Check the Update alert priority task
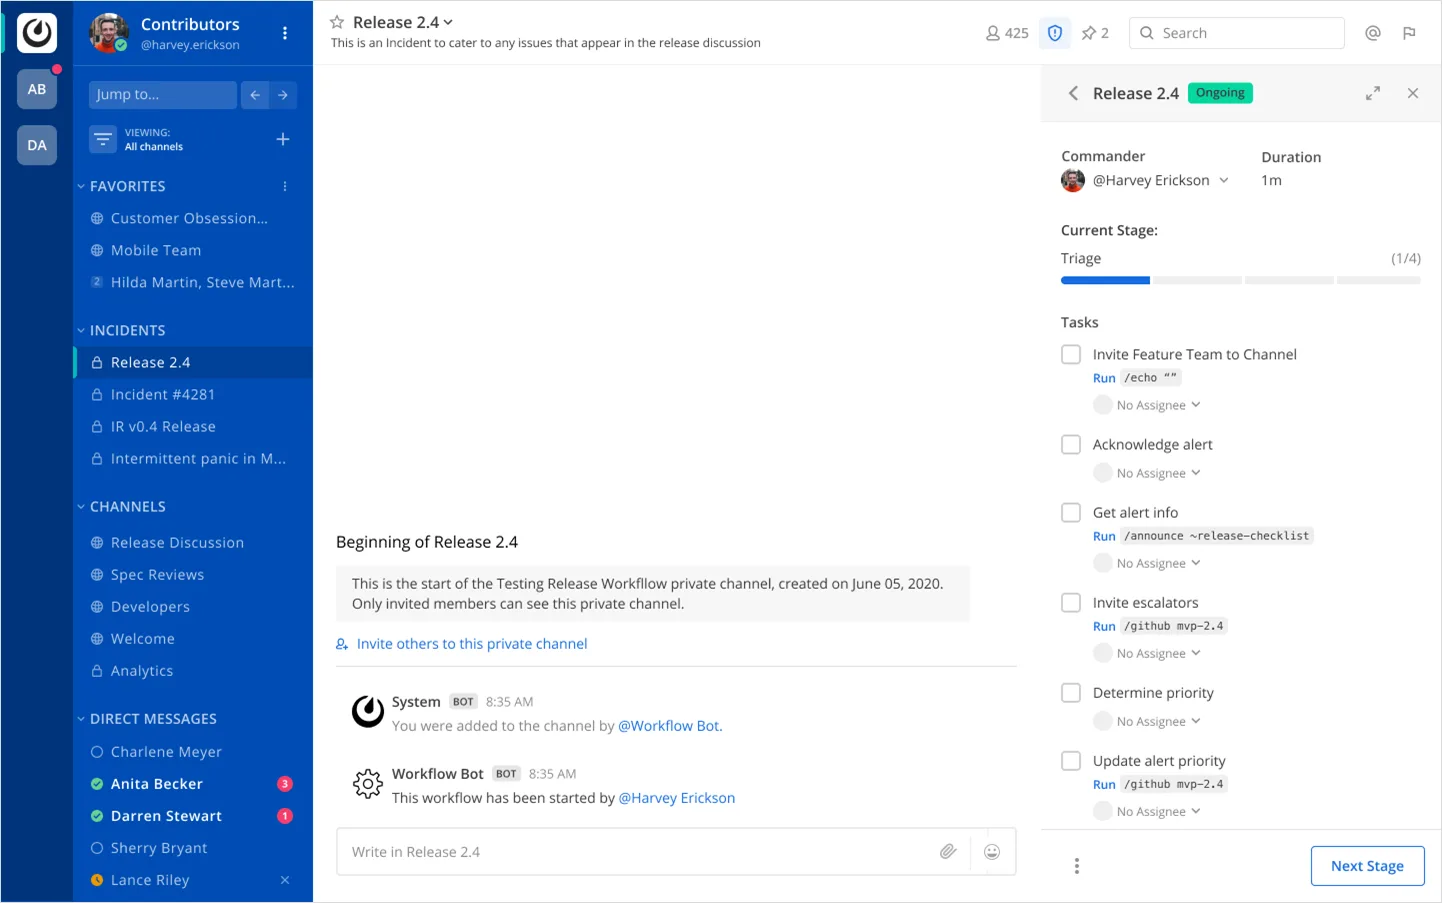The image size is (1442, 903). tap(1071, 760)
